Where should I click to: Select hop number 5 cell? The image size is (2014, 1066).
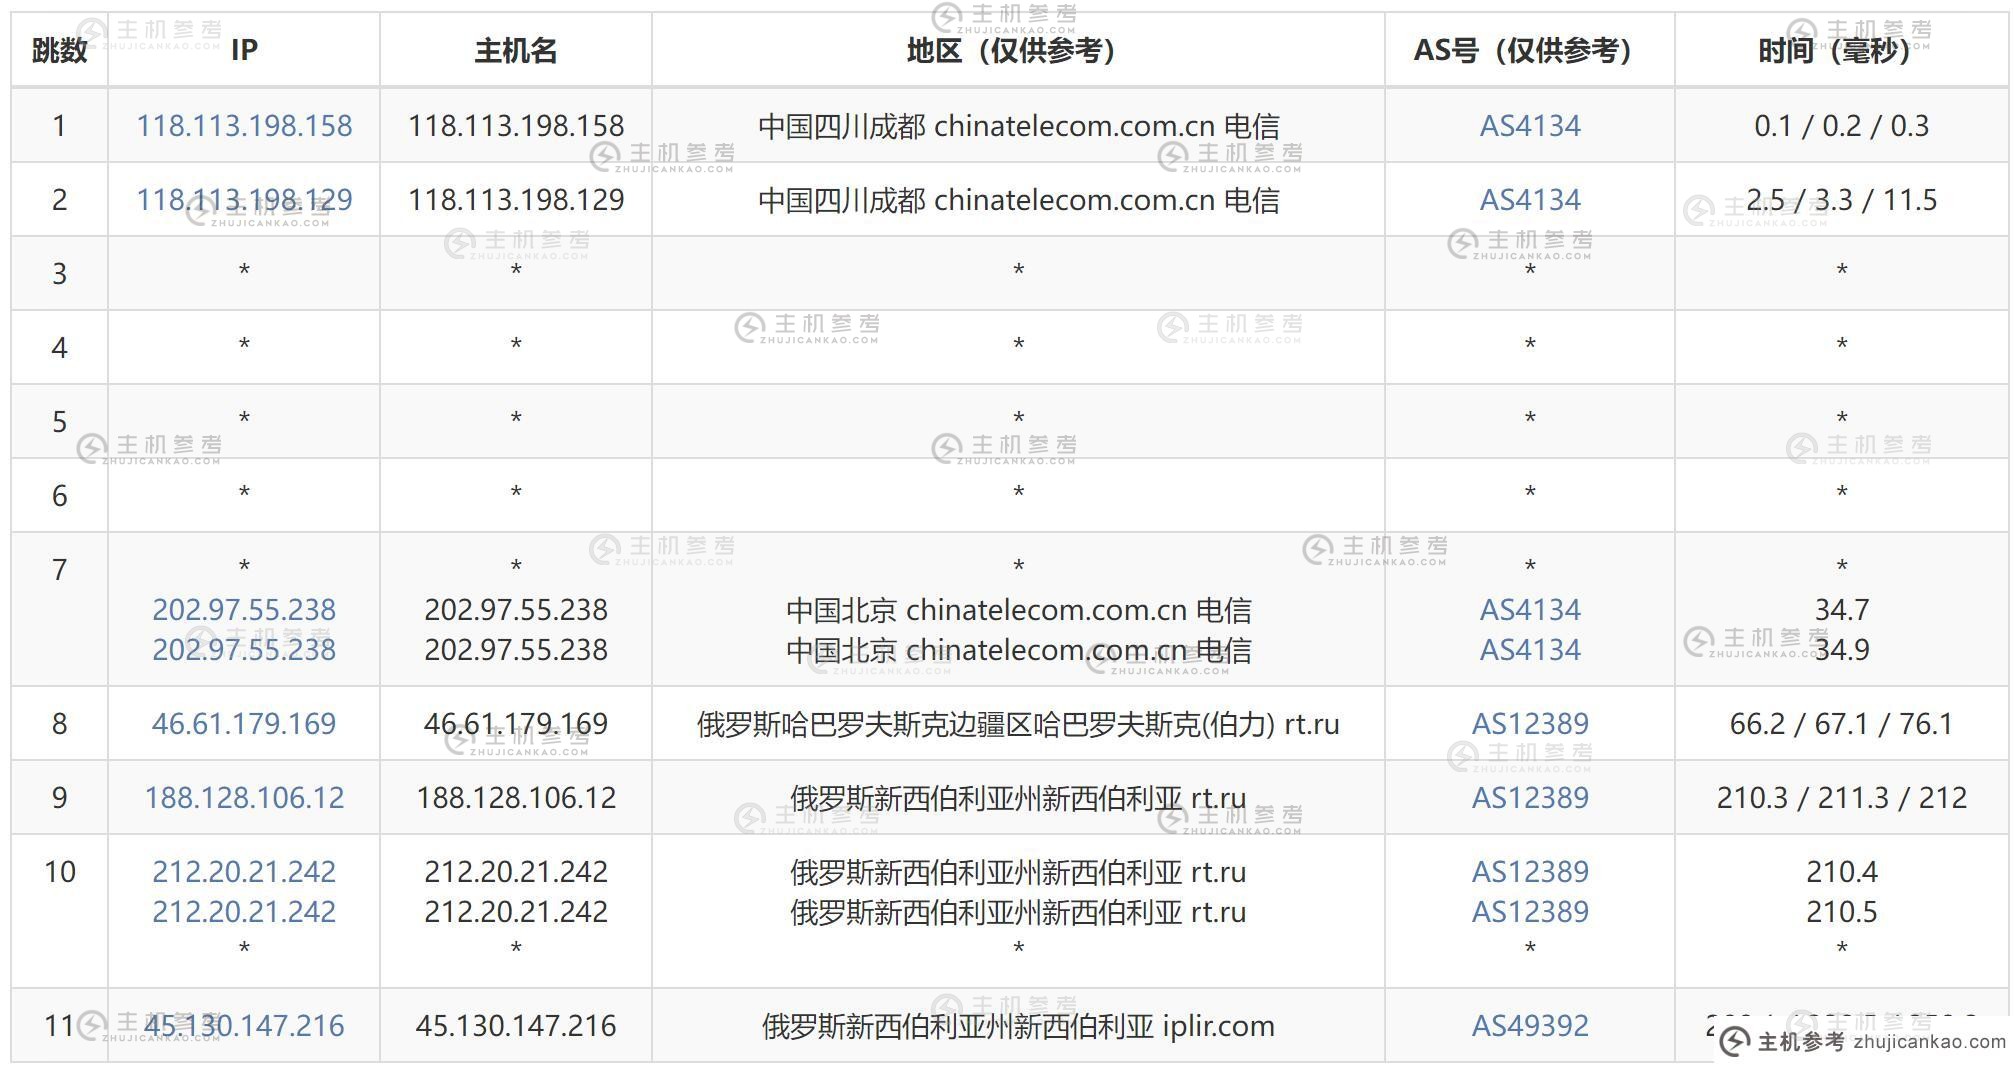coord(60,422)
